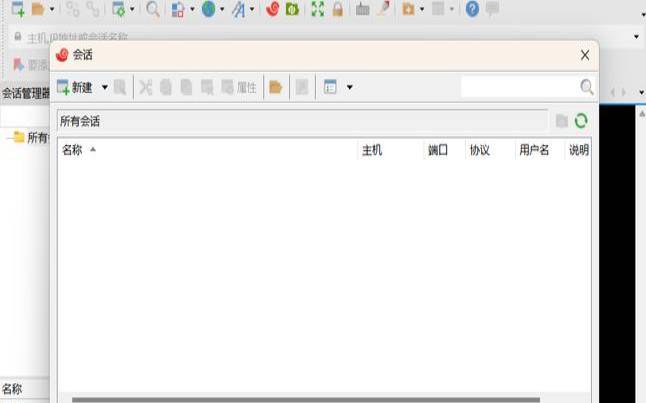Viewport: 646px width, 403px height.
Task: Click the list view icon in 会话 dialog toolbar
Action: click(x=330, y=87)
